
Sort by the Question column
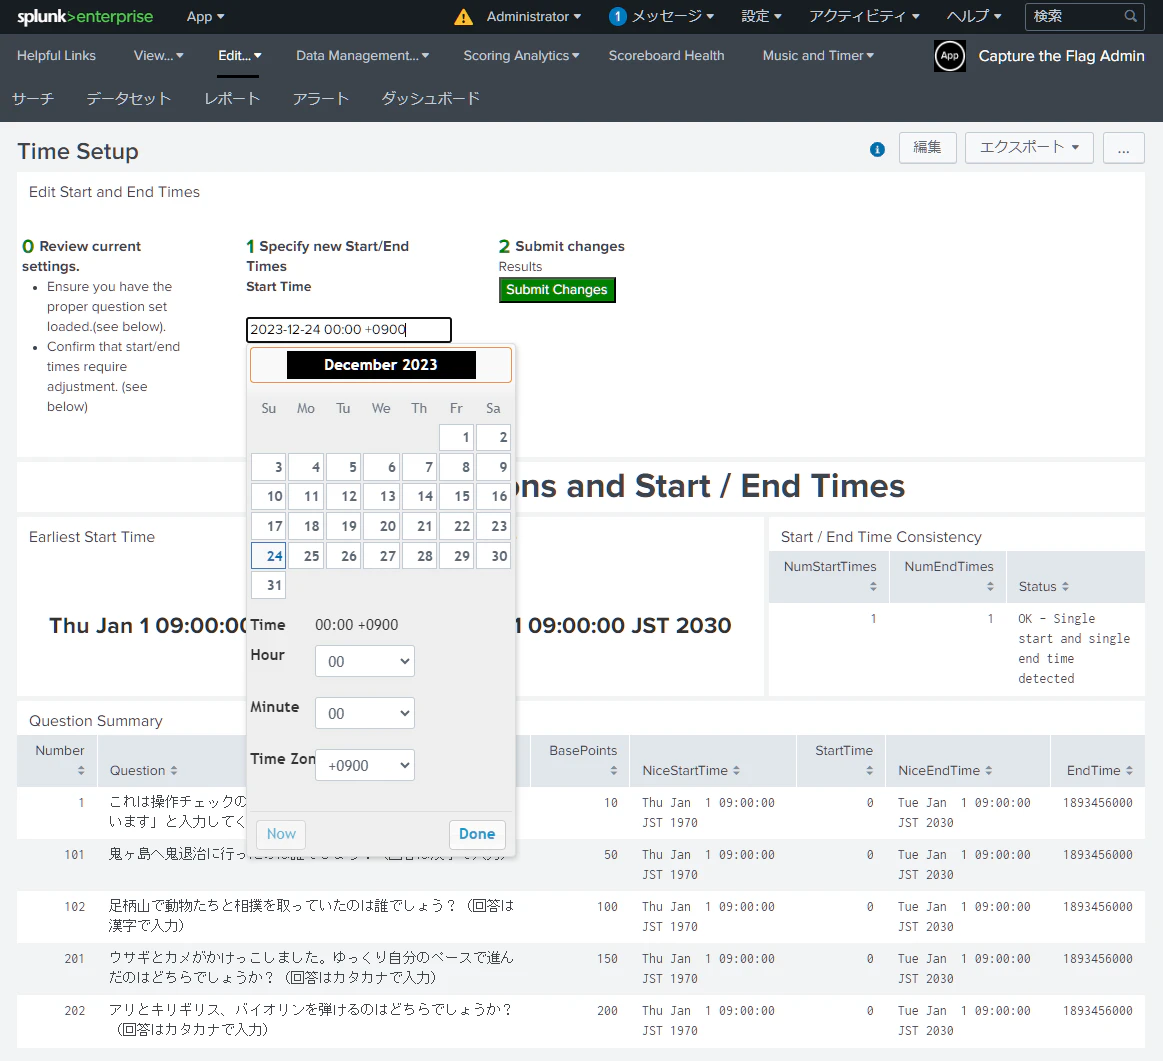coord(144,770)
